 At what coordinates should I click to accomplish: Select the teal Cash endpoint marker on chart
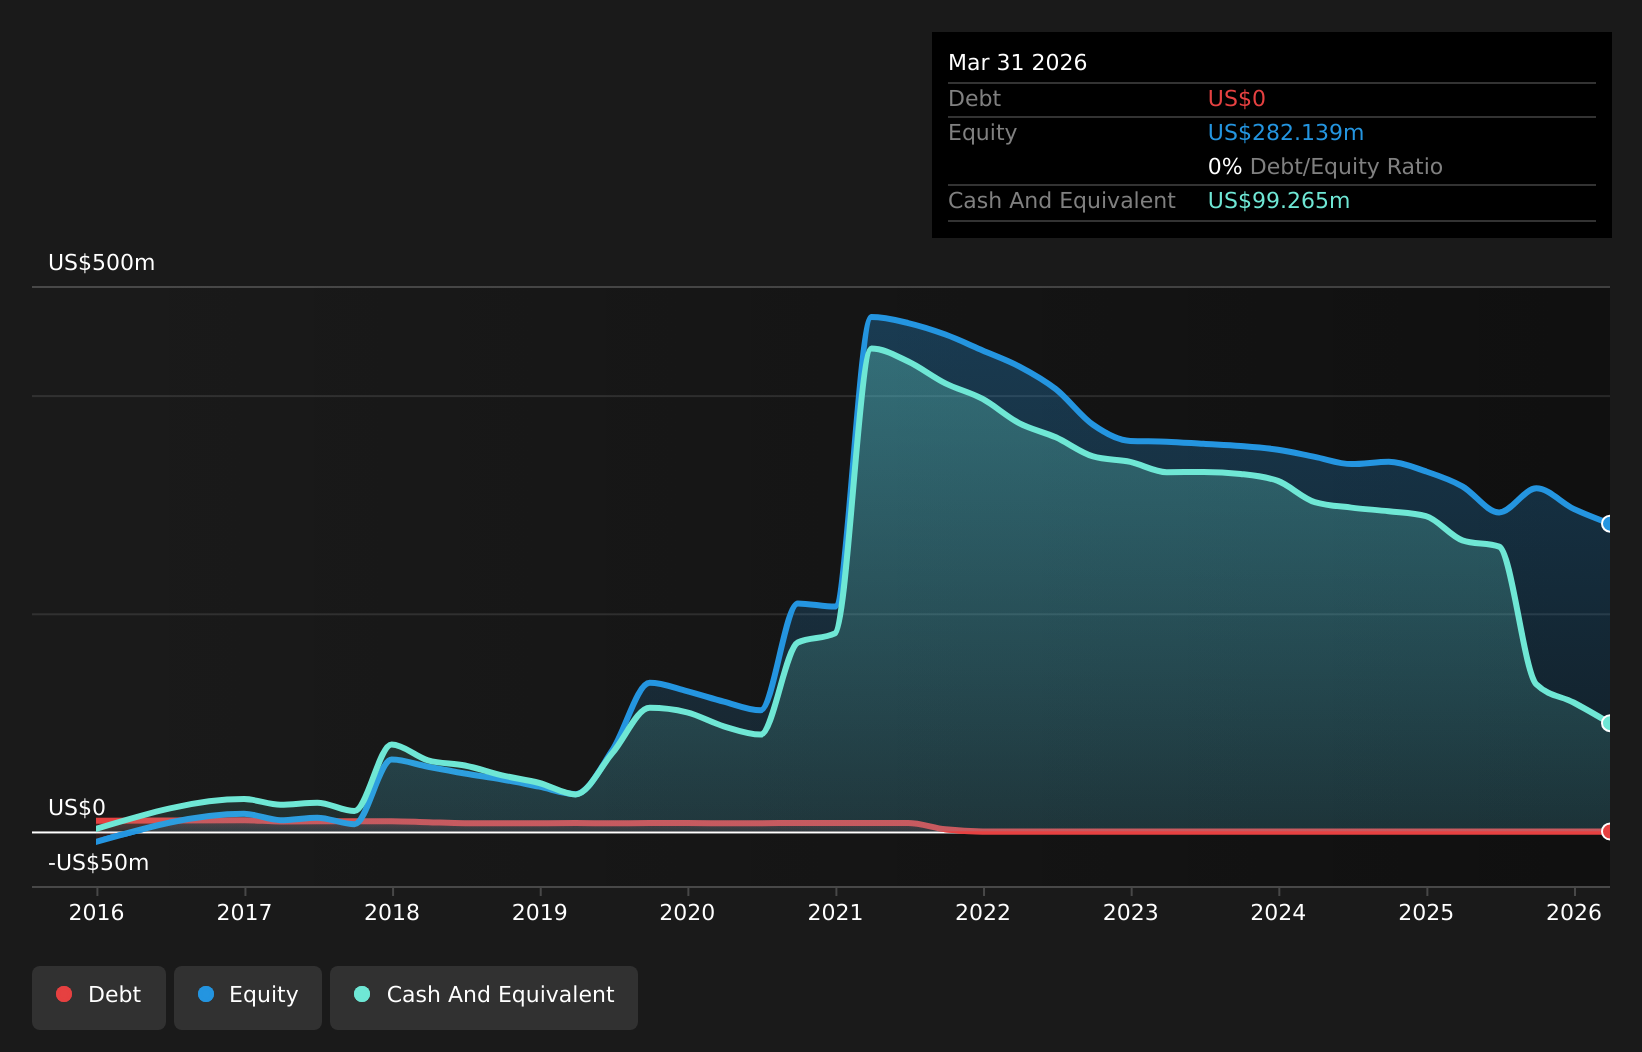pos(1608,722)
